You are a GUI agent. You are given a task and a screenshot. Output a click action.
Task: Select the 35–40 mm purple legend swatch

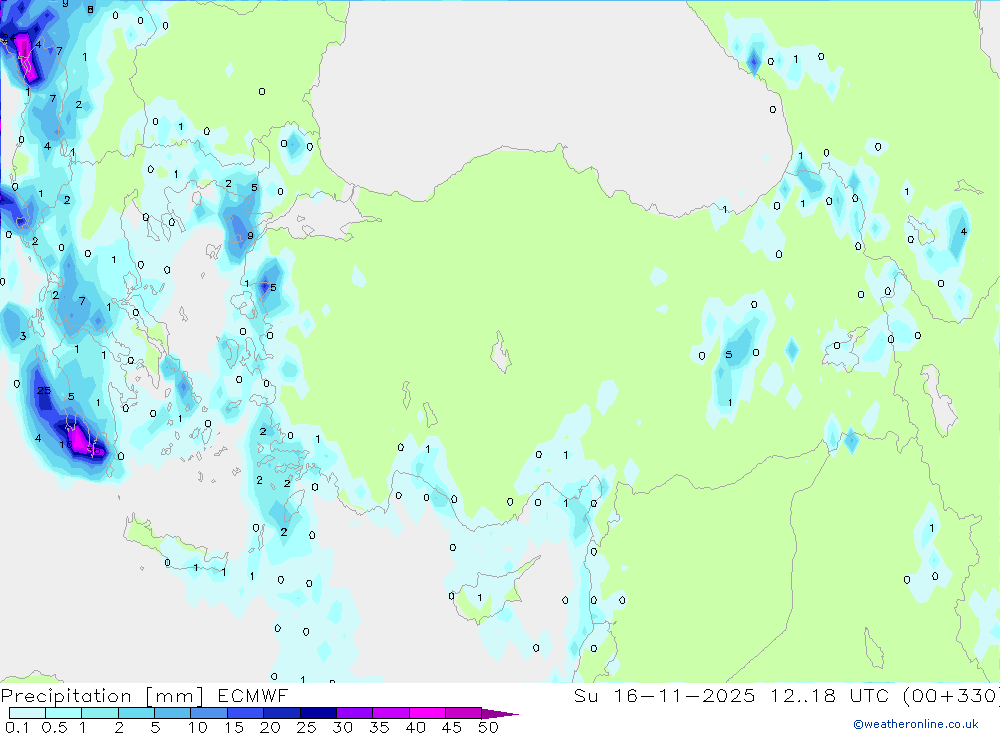[390, 713]
